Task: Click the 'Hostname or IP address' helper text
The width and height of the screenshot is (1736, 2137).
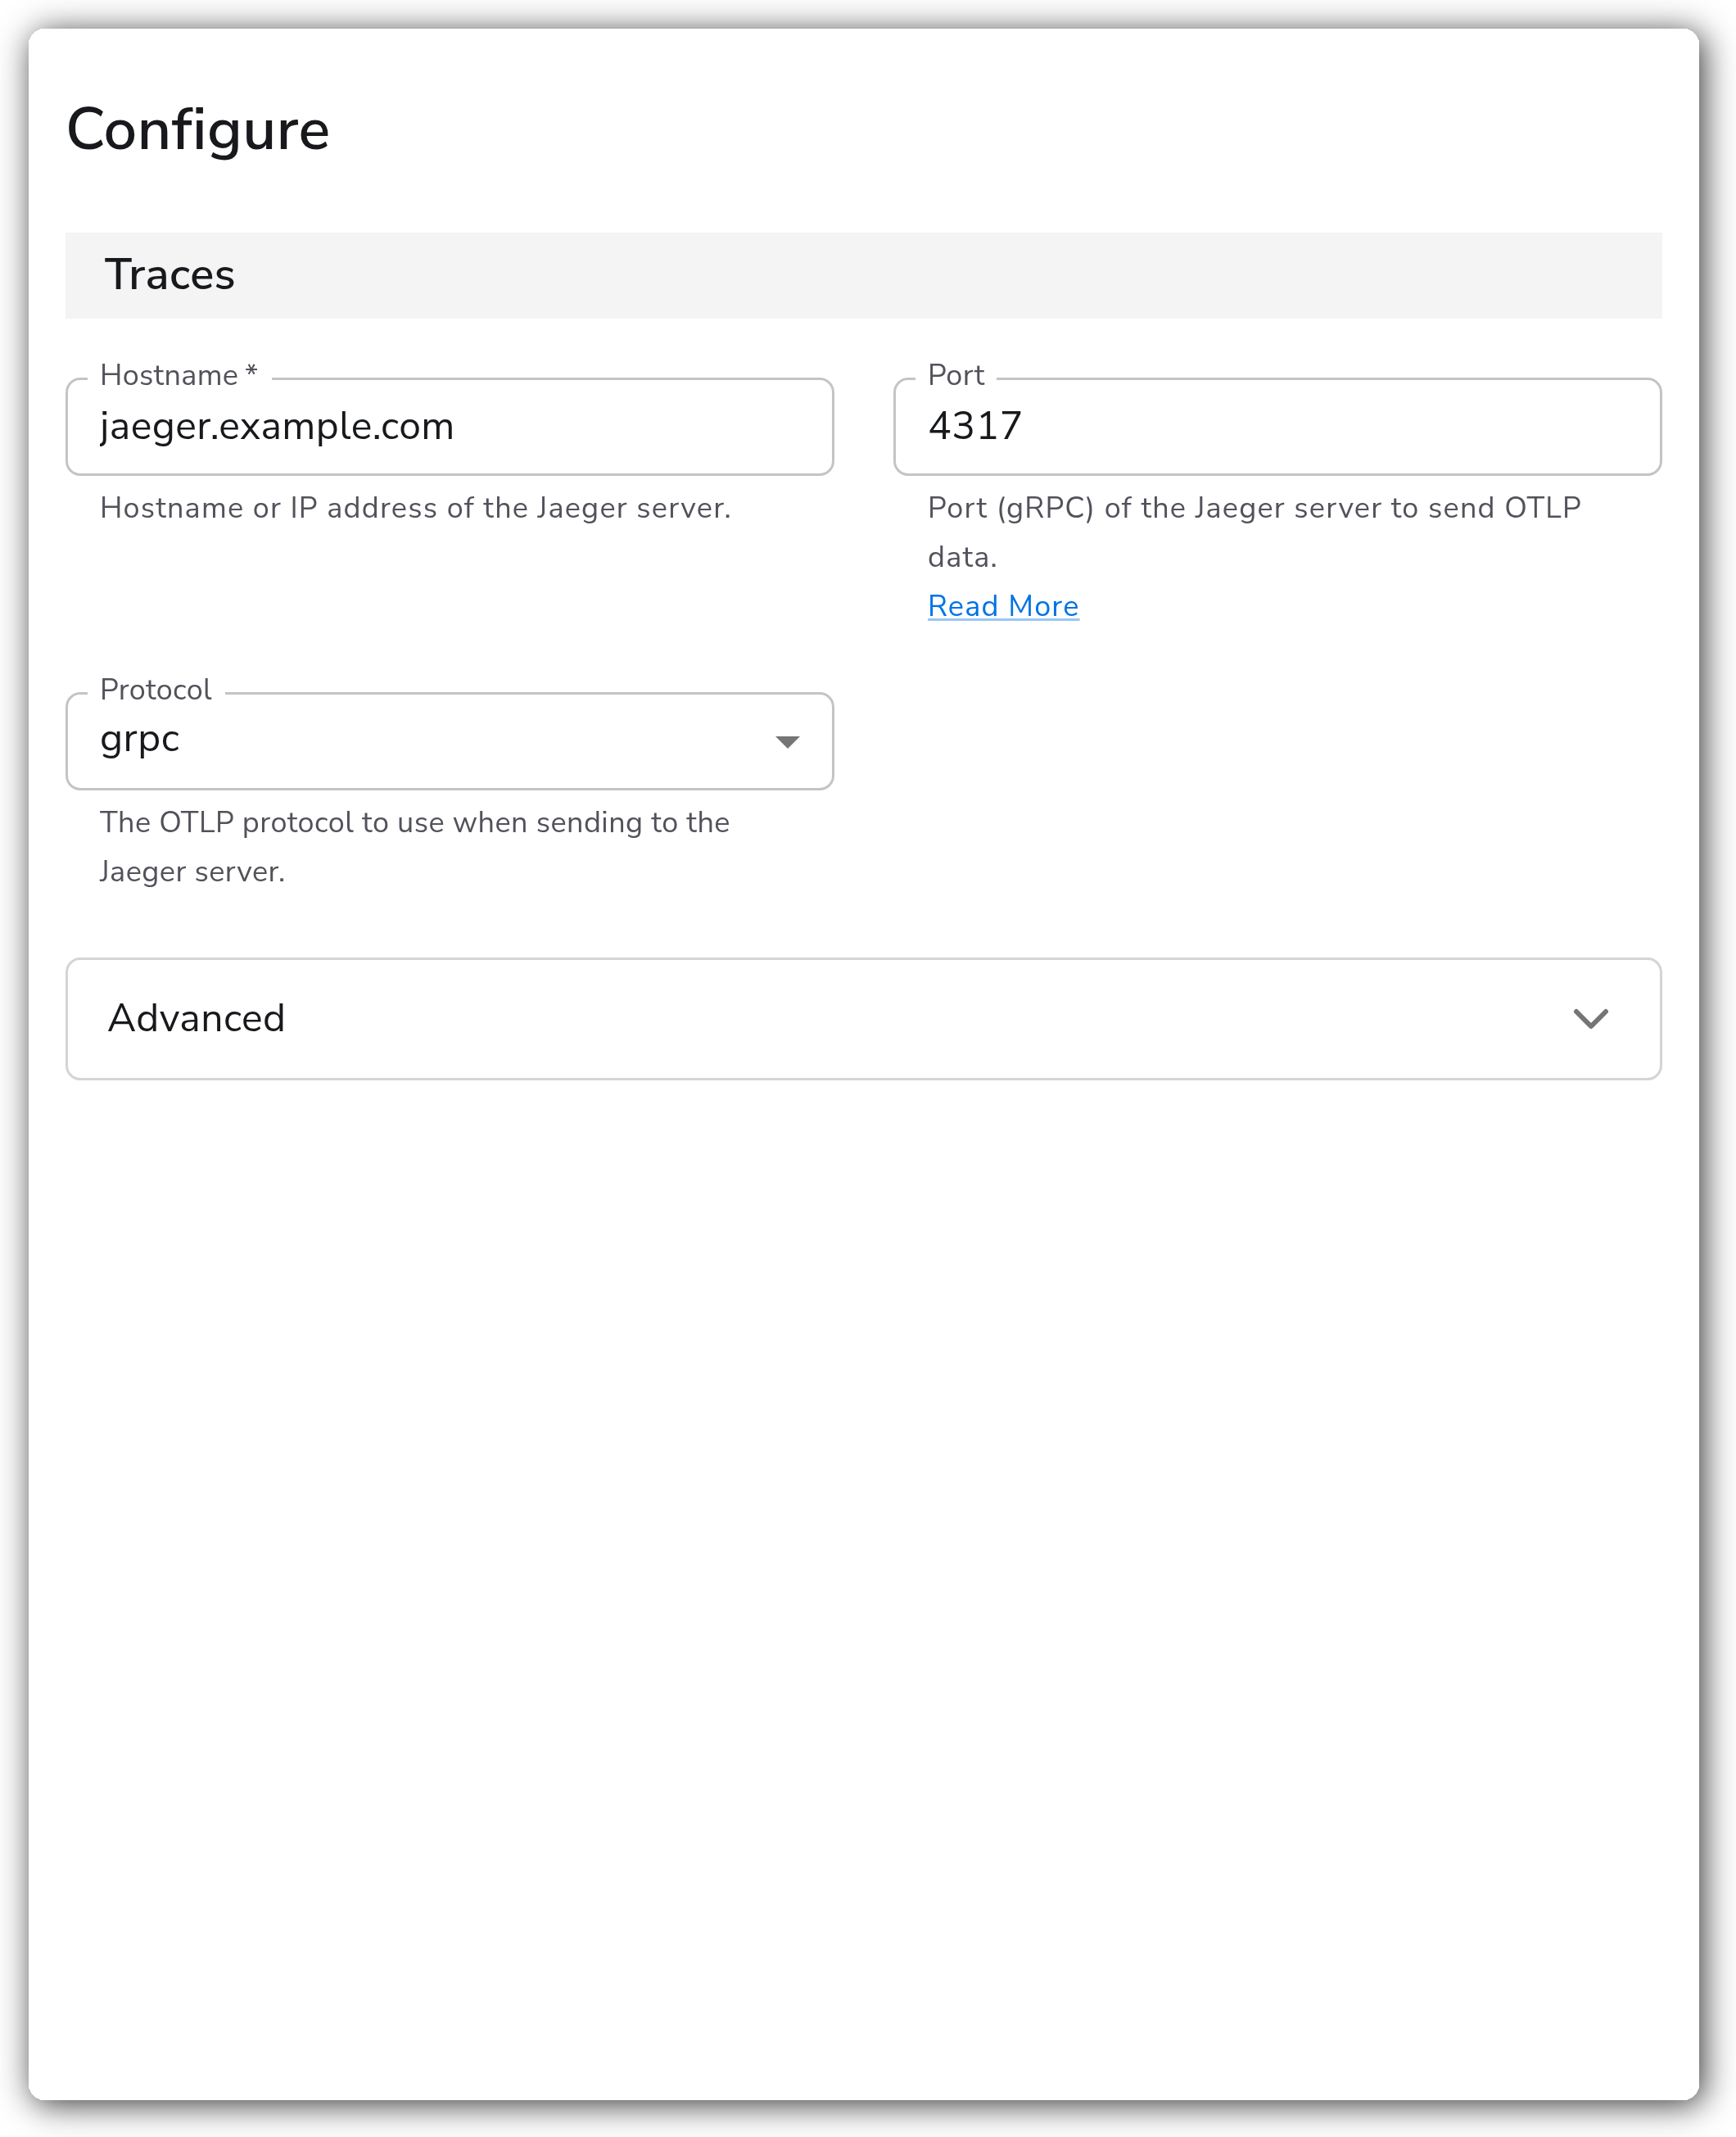Action: (x=415, y=508)
